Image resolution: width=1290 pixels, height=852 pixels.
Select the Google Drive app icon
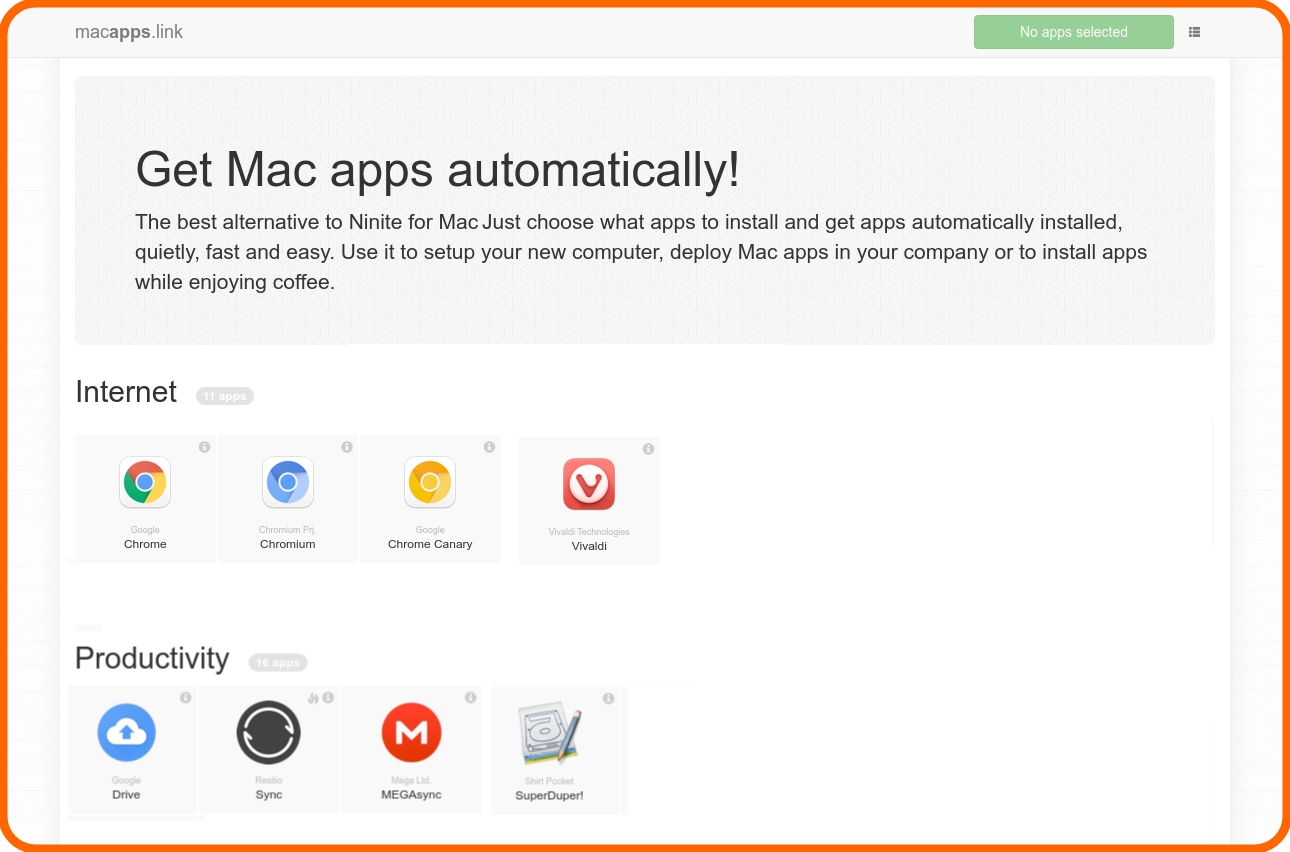127,733
